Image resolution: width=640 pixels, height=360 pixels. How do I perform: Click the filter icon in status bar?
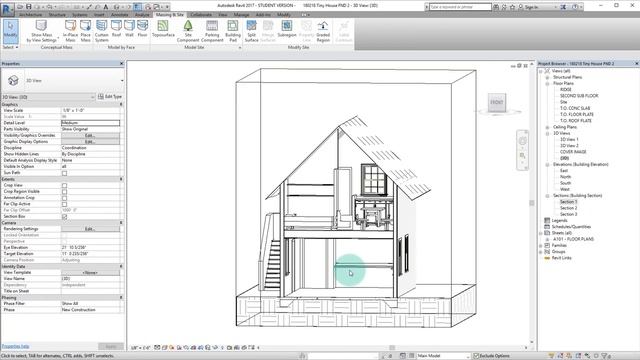[x=604, y=356]
